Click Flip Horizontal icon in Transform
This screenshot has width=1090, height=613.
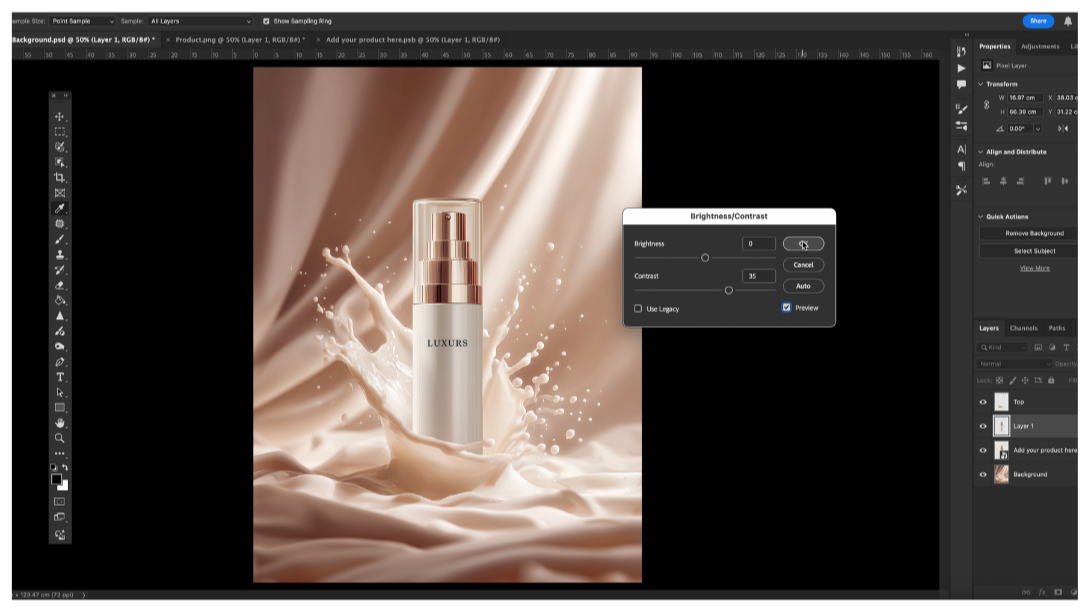click(x=1063, y=129)
